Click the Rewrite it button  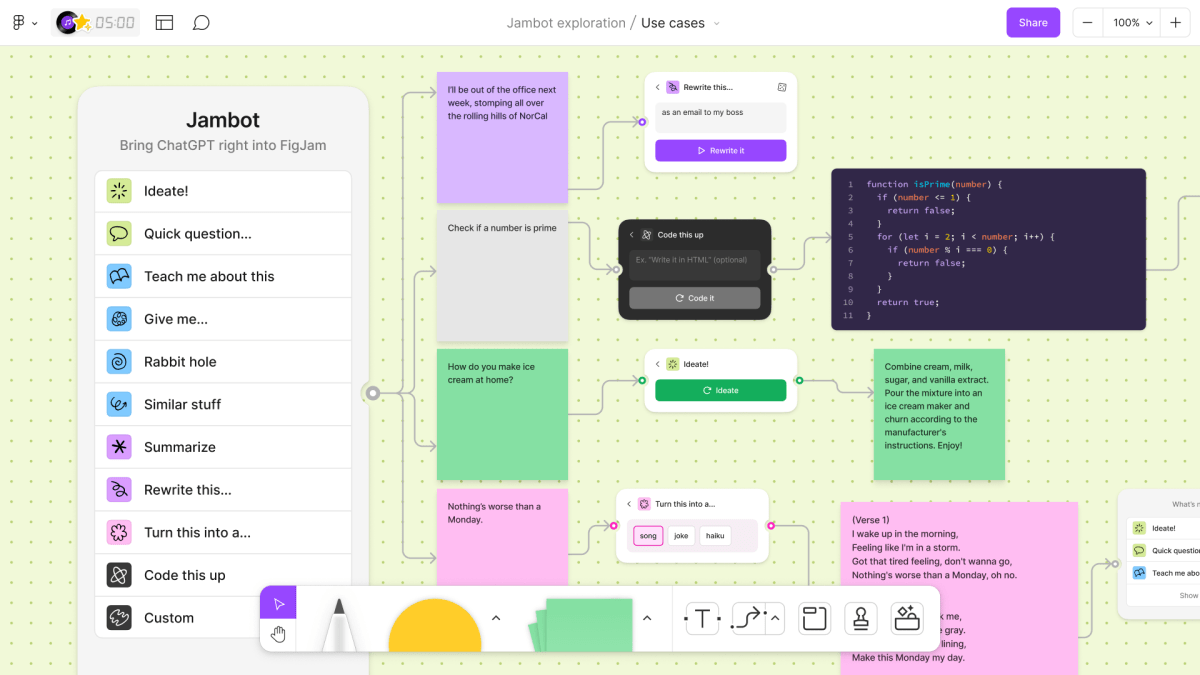[x=720, y=150]
